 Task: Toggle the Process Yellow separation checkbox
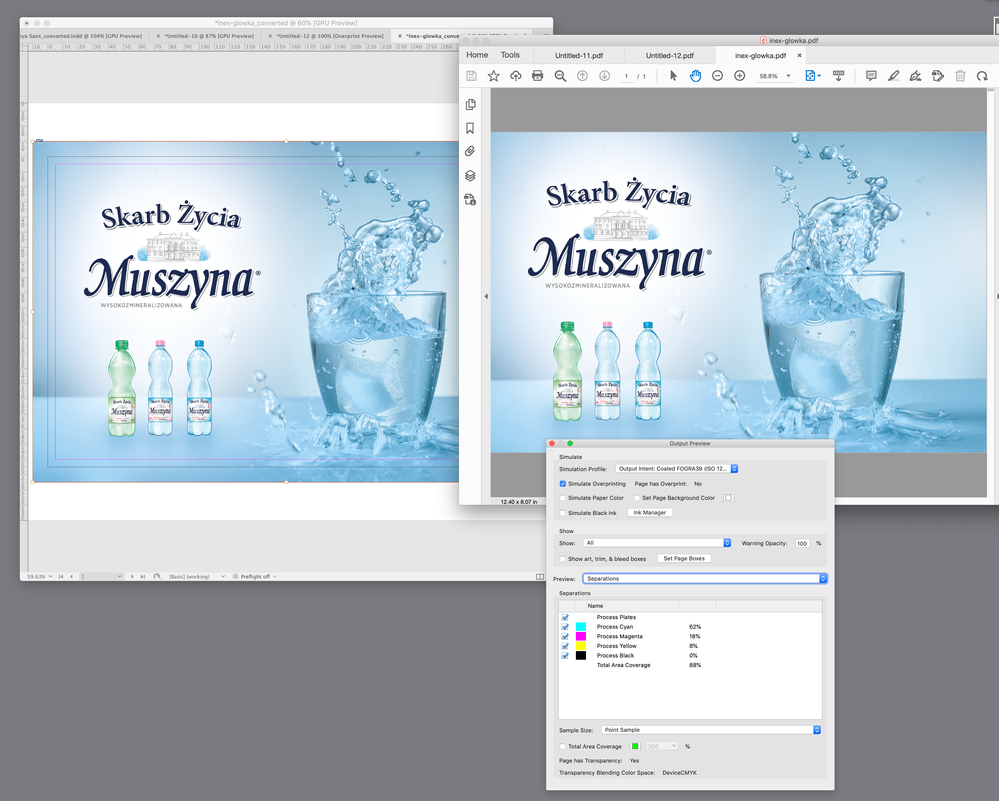click(x=564, y=646)
